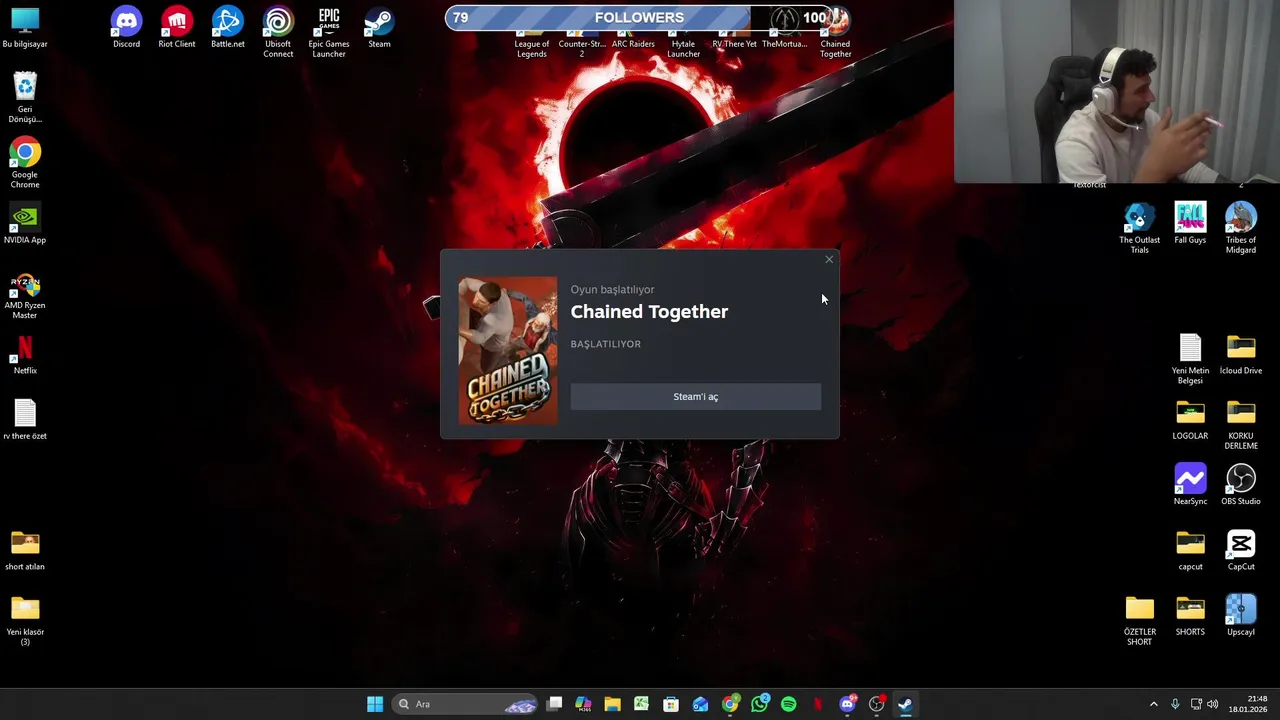Click the Hytale Launcher shortcut label
1280x720 pixels.
click(684, 49)
